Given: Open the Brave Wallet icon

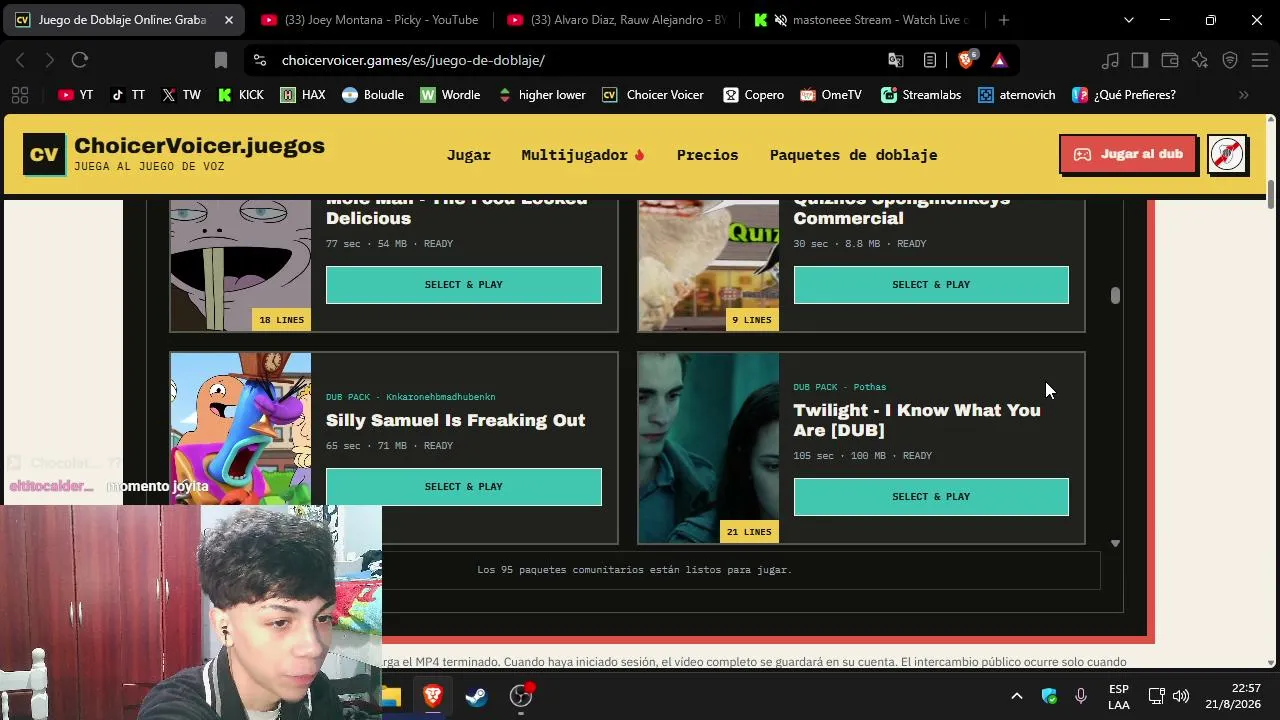Looking at the screenshot, I should point(1170,60).
